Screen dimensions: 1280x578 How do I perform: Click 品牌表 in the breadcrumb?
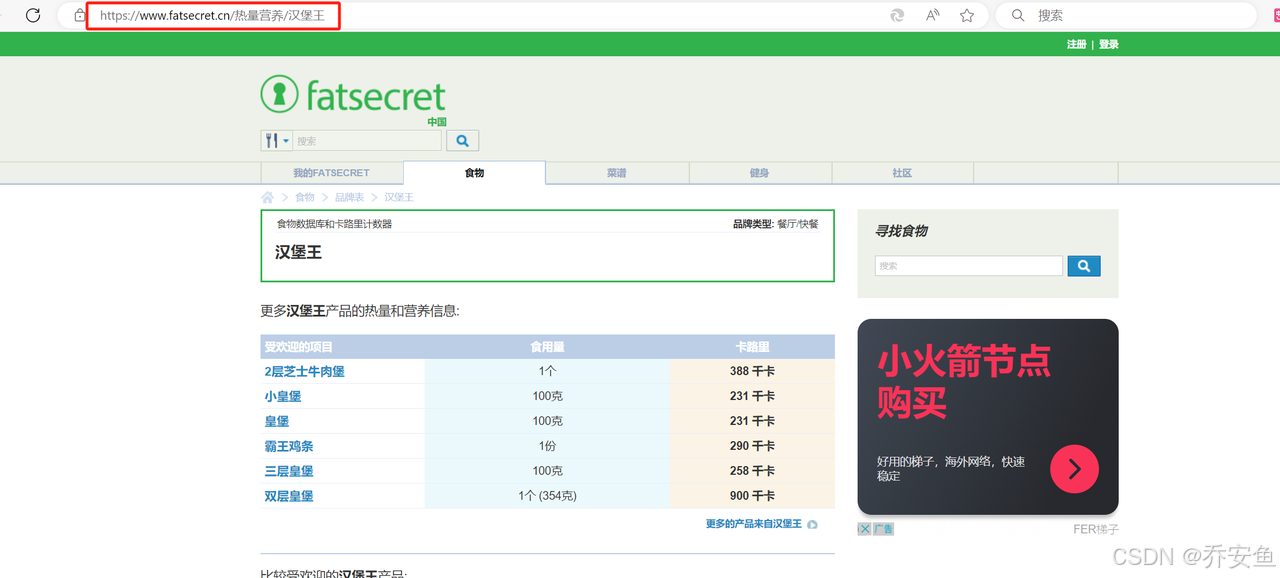coord(349,197)
